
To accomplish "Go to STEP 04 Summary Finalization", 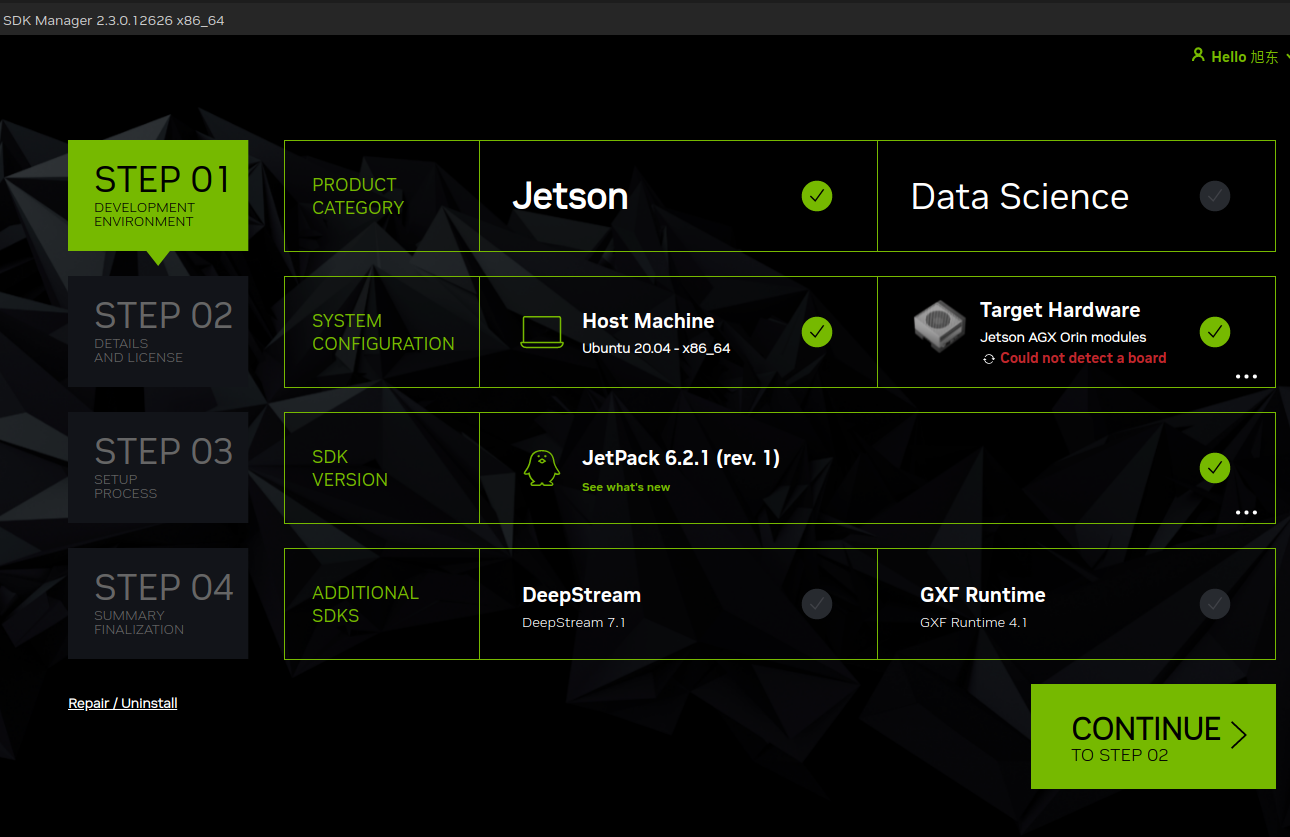I will click(158, 604).
